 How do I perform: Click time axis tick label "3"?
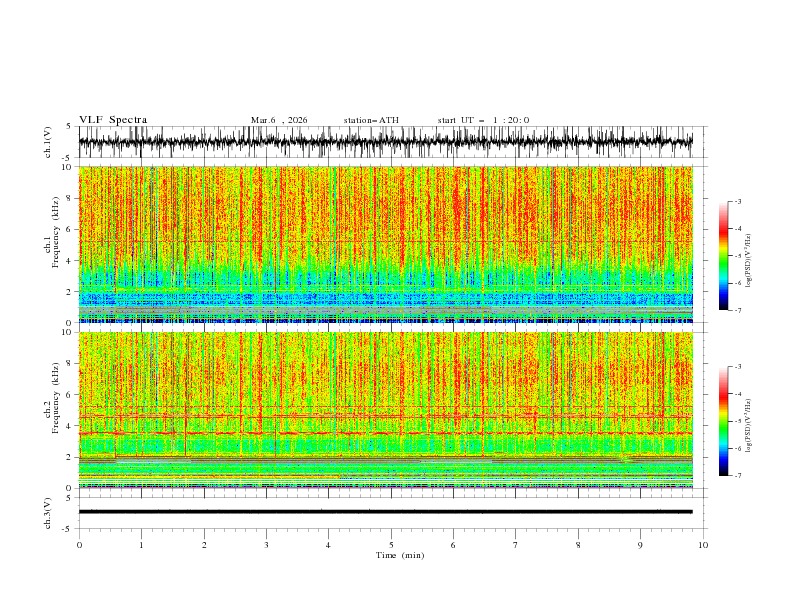[266, 545]
